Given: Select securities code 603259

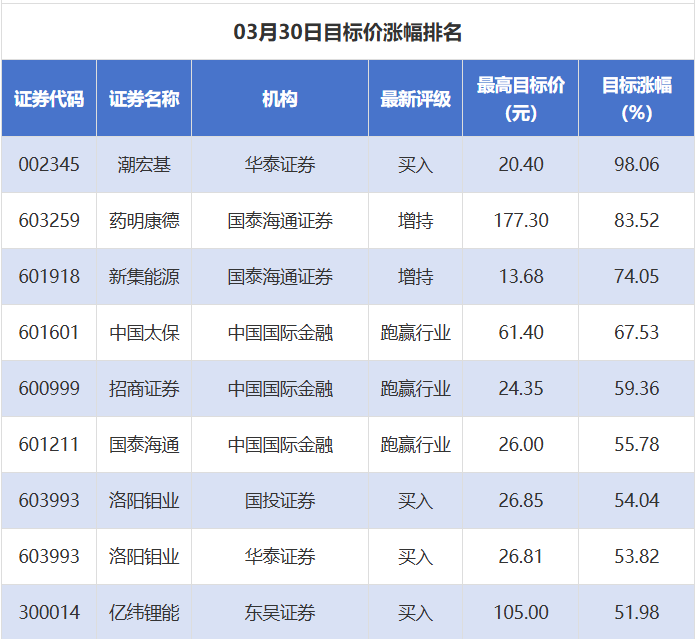Looking at the screenshot, I should [x=49, y=220].
